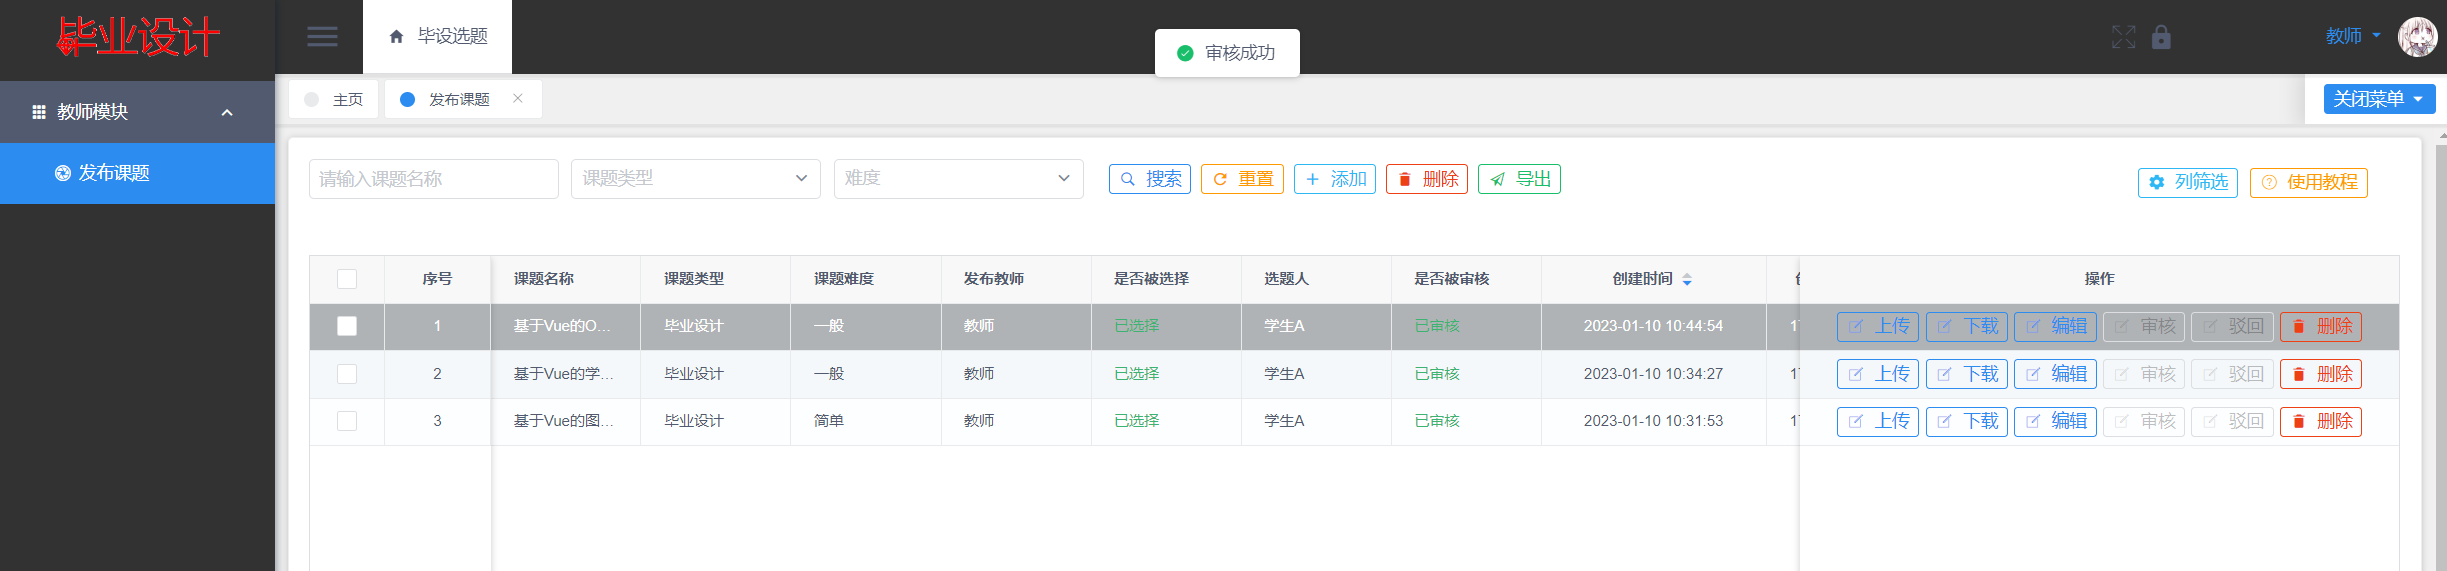
Task: Click the fullscreen expand icon
Action: click(2123, 37)
